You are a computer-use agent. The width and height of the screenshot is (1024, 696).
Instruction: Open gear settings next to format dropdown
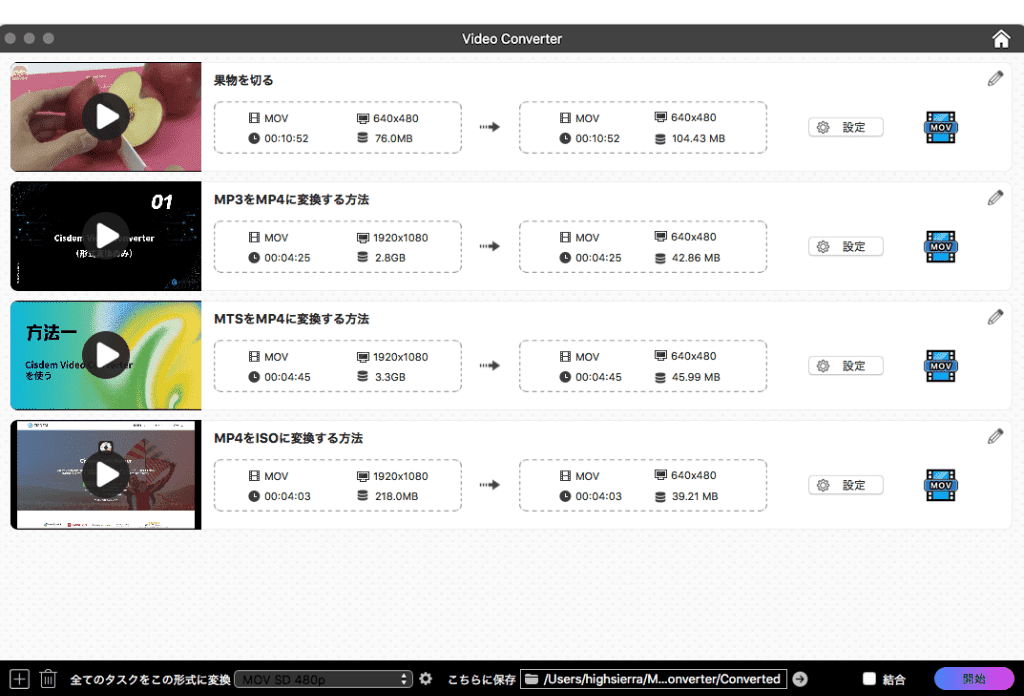pos(426,679)
